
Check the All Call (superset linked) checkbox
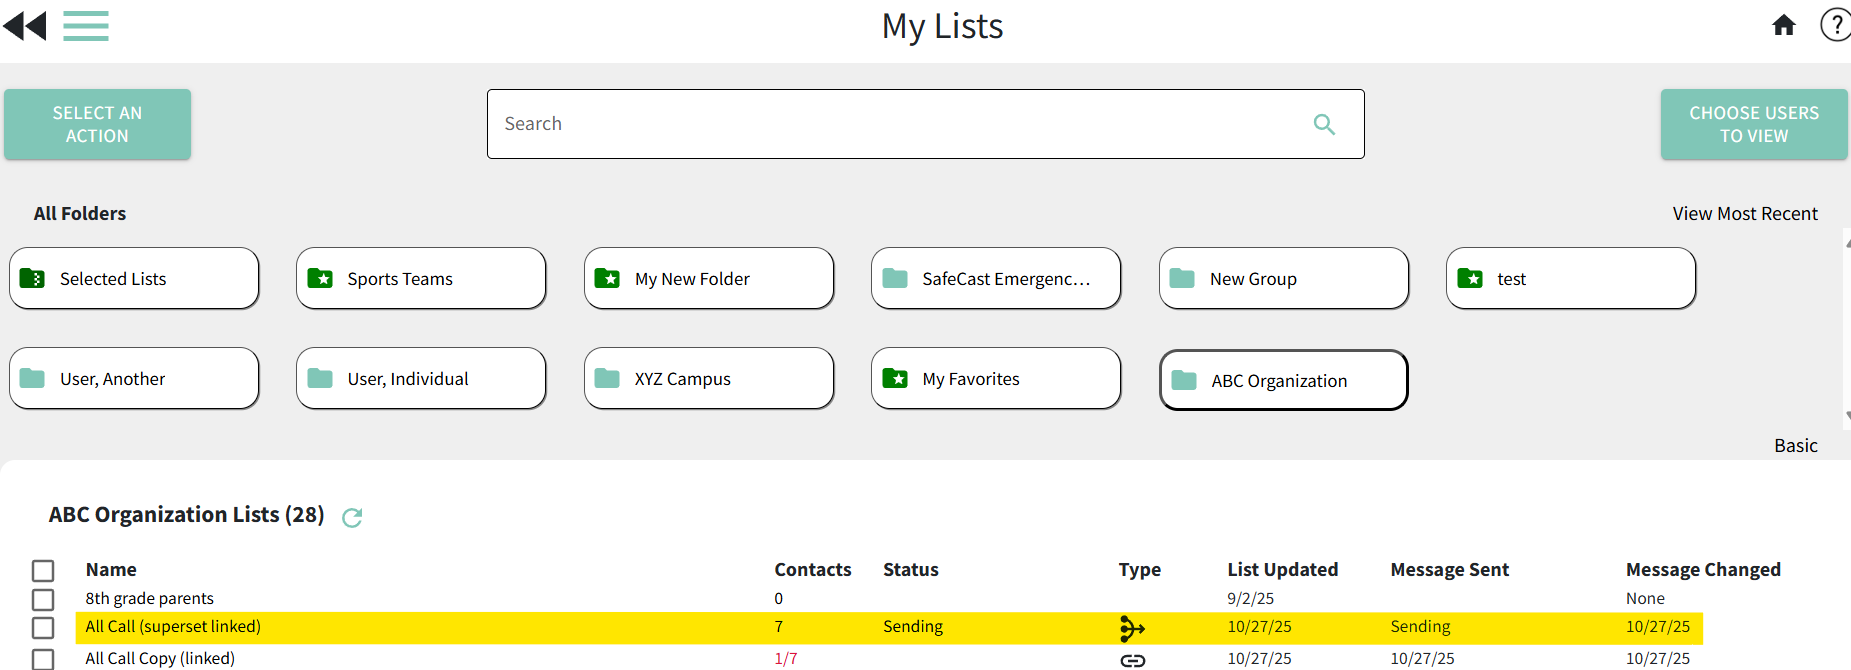pyautogui.click(x=43, y=627)
